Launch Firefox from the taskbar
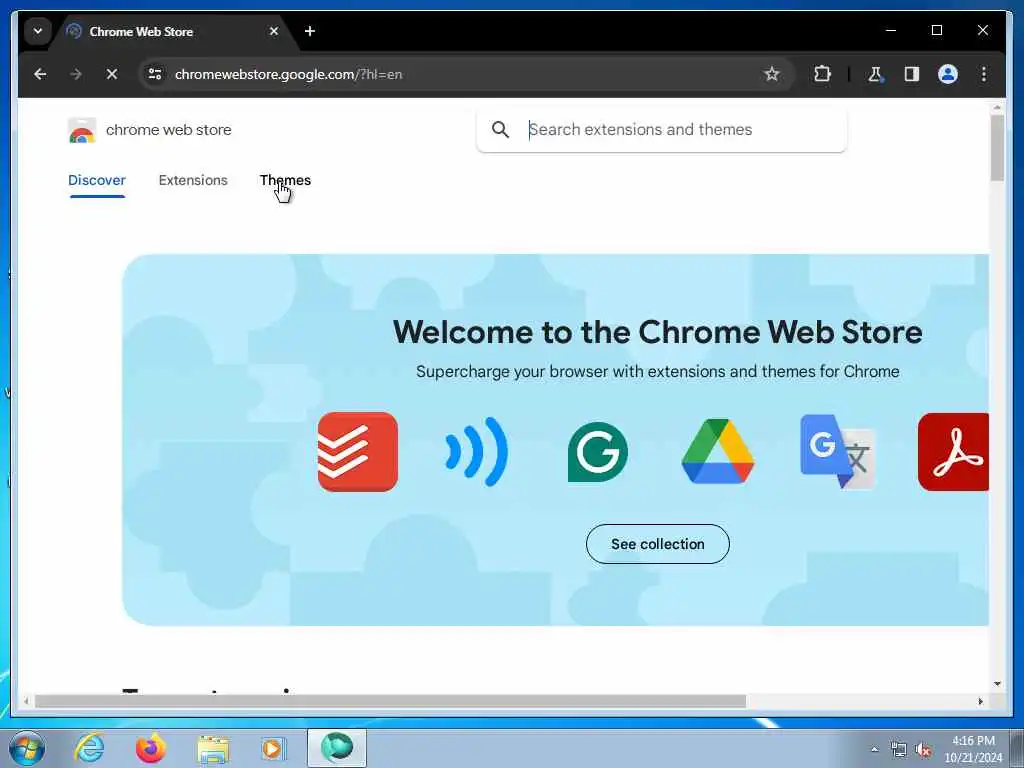Viewport: 1024px width, 768px height. point(151,748)
